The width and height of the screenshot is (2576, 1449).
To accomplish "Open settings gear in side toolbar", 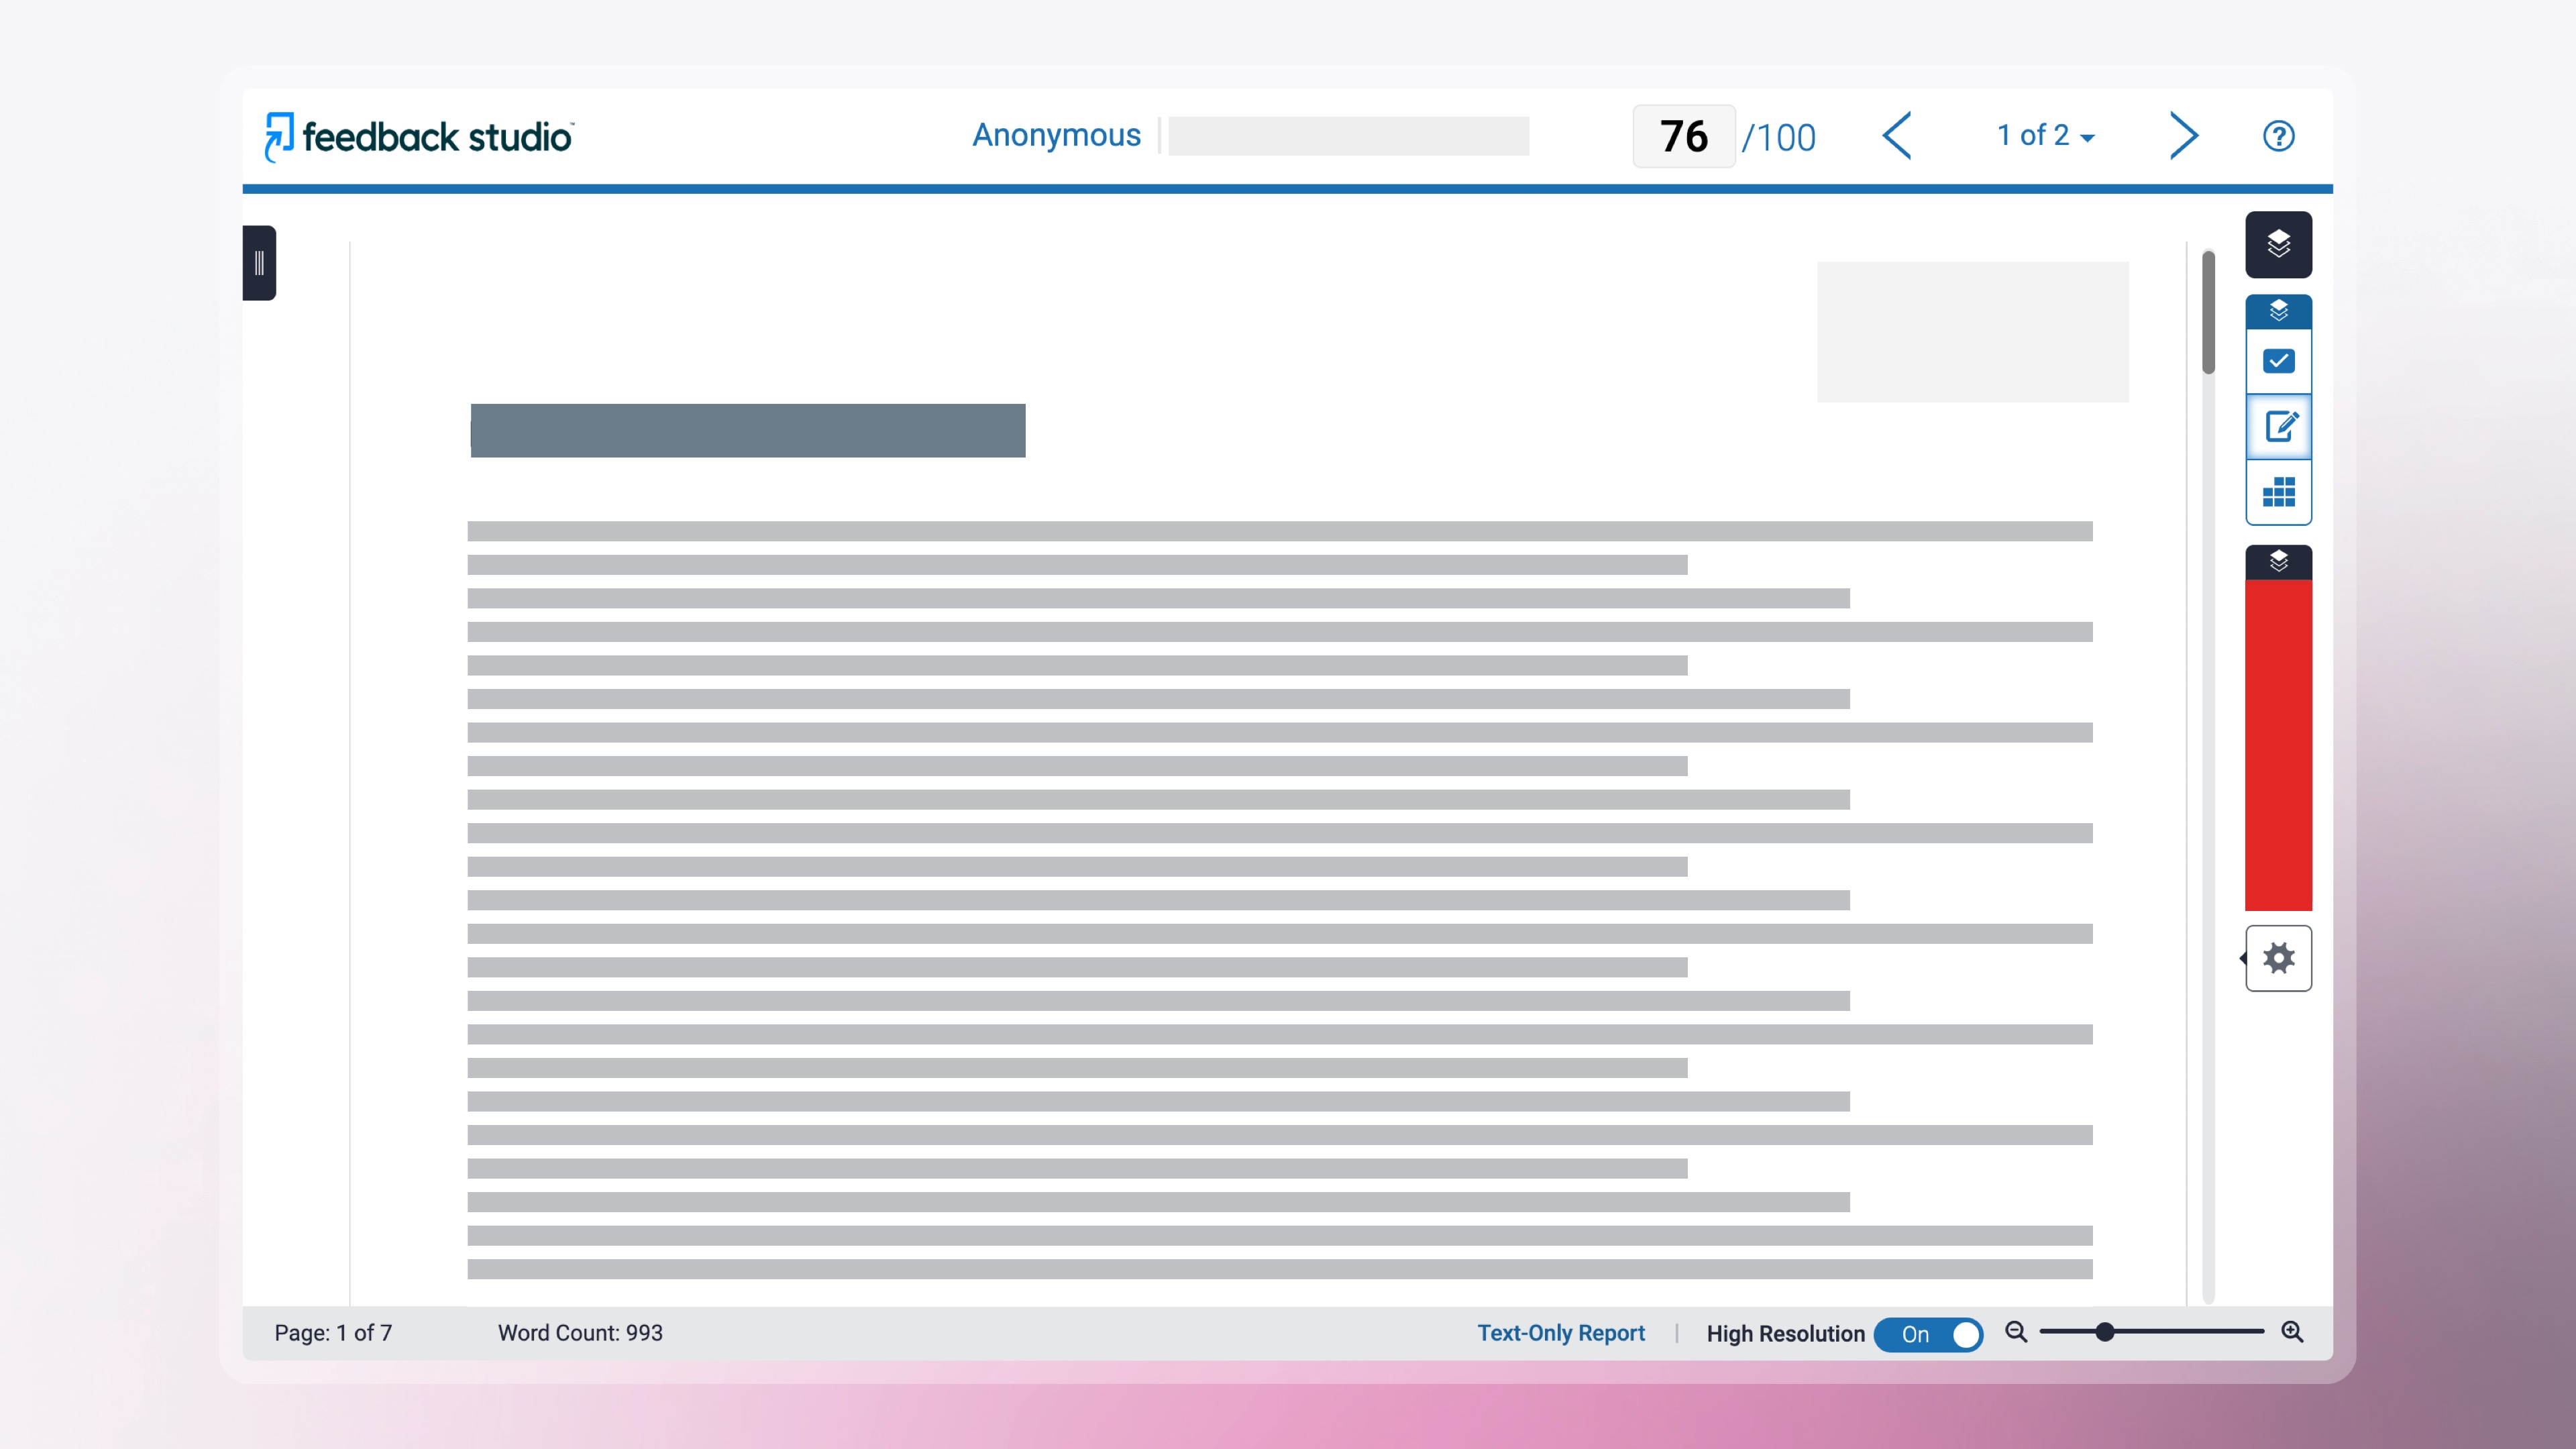I will (2278, 958).
